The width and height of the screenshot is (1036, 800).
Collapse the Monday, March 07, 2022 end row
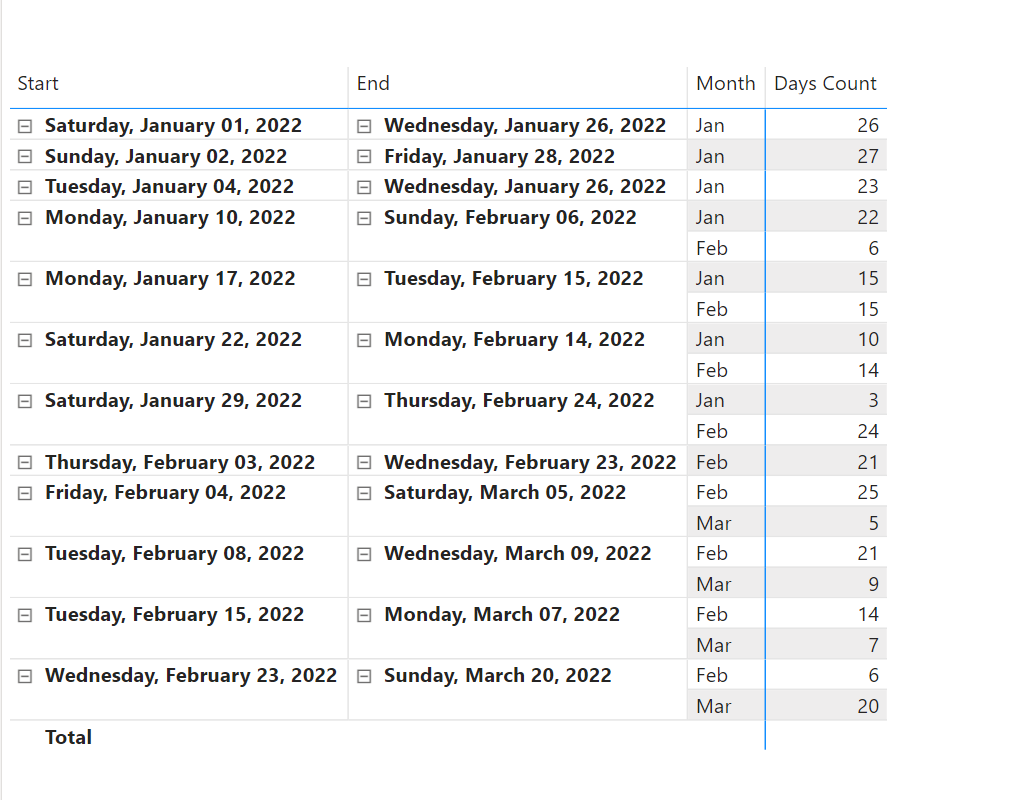click(x=364, y=615)
